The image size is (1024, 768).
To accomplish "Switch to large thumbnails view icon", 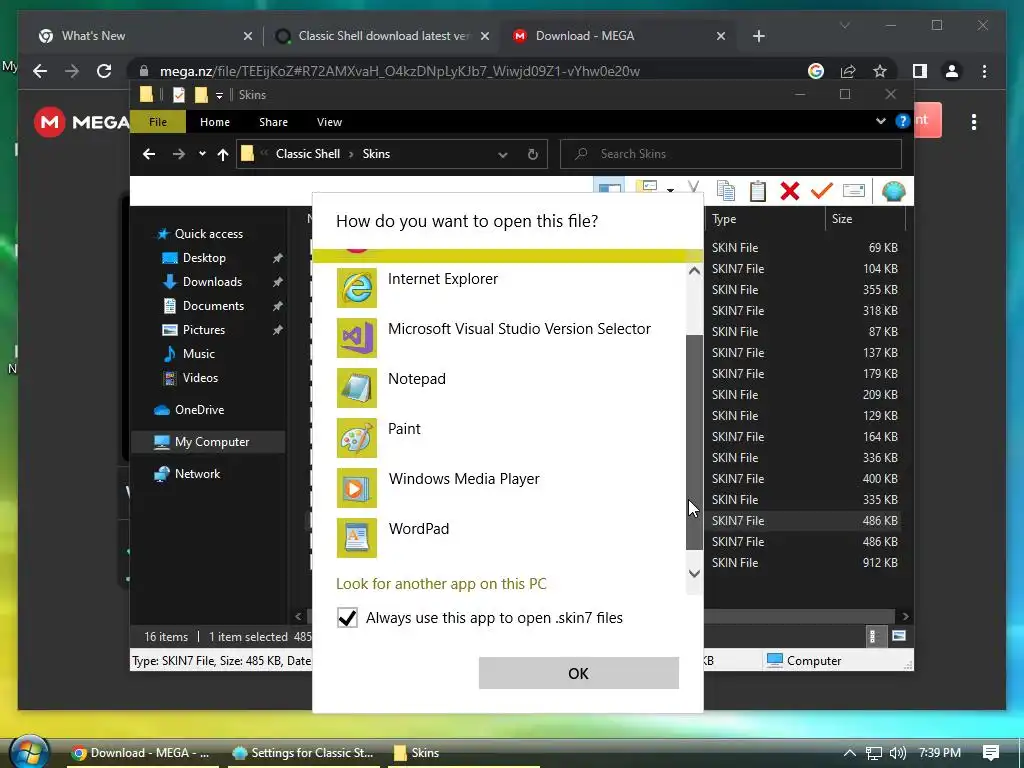I will point(899,635).
